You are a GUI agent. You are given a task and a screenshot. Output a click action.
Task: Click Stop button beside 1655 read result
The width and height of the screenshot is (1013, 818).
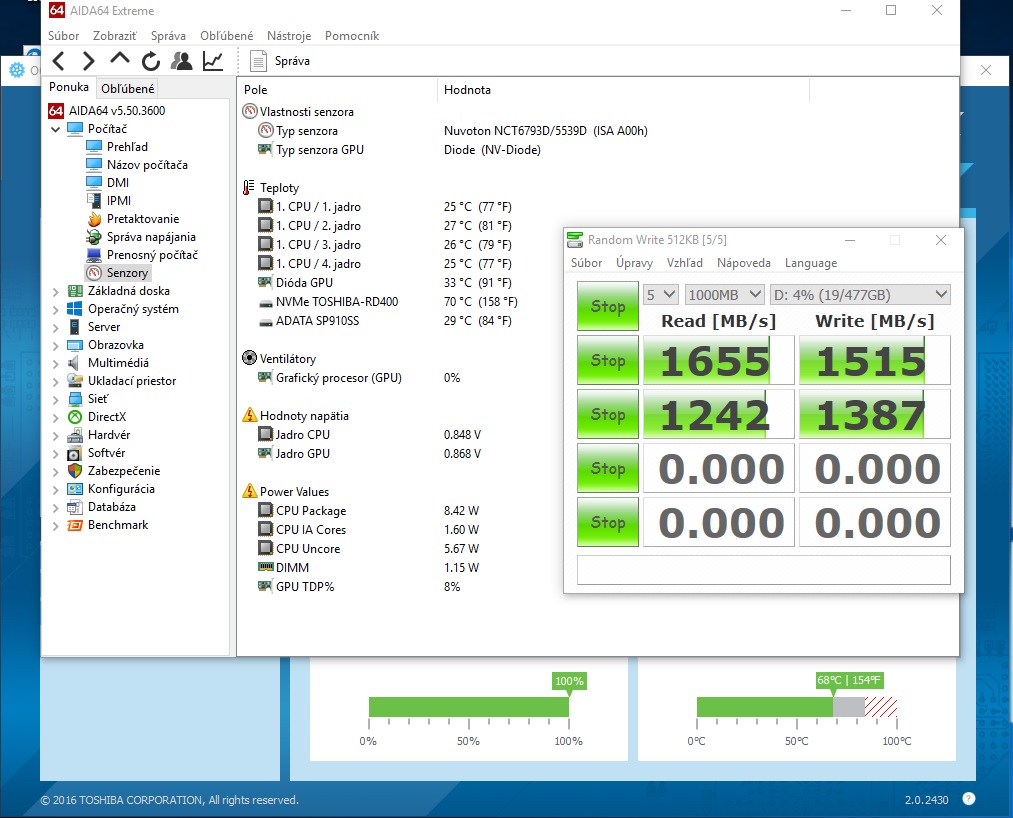607,360
